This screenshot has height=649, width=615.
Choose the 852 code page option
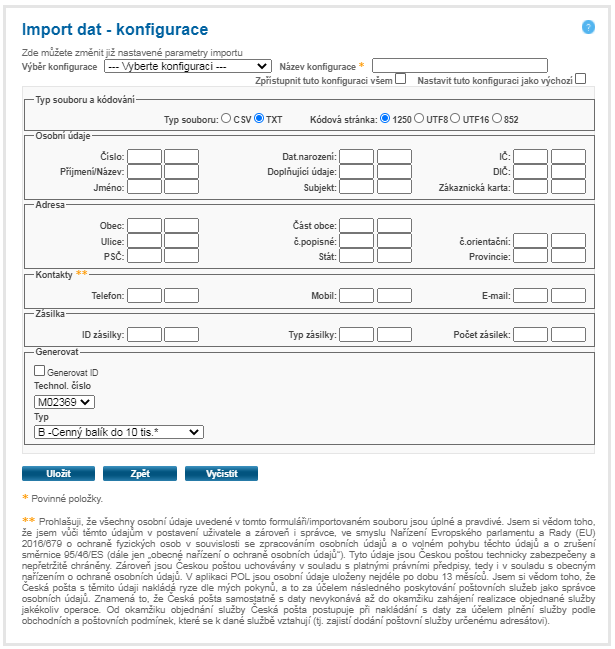click(x=498, y=118)
